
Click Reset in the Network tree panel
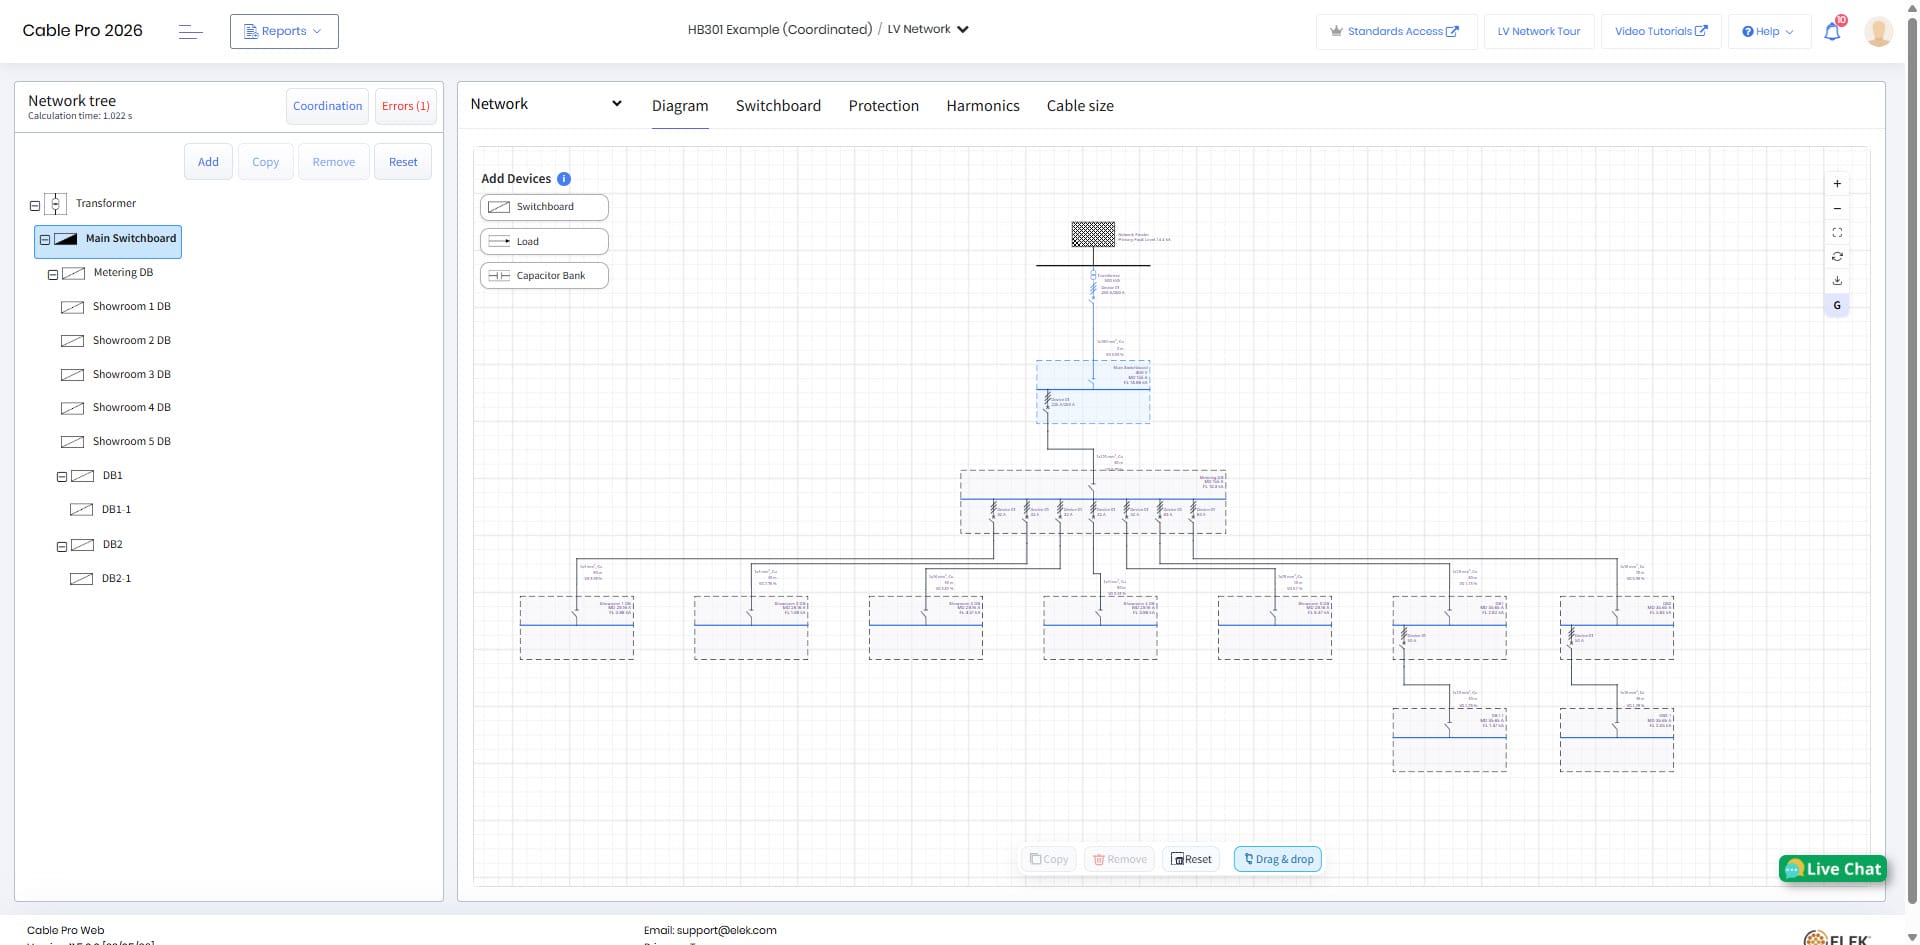click(403, 162)
